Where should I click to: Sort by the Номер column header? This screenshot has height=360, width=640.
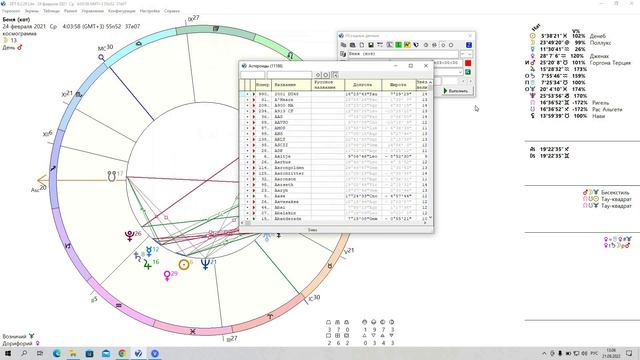coord(263,84)
